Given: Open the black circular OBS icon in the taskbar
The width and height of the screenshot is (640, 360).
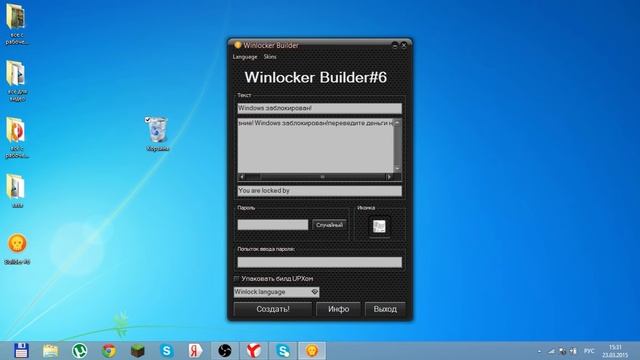Looking at the screenshot, I should [224, 351].
